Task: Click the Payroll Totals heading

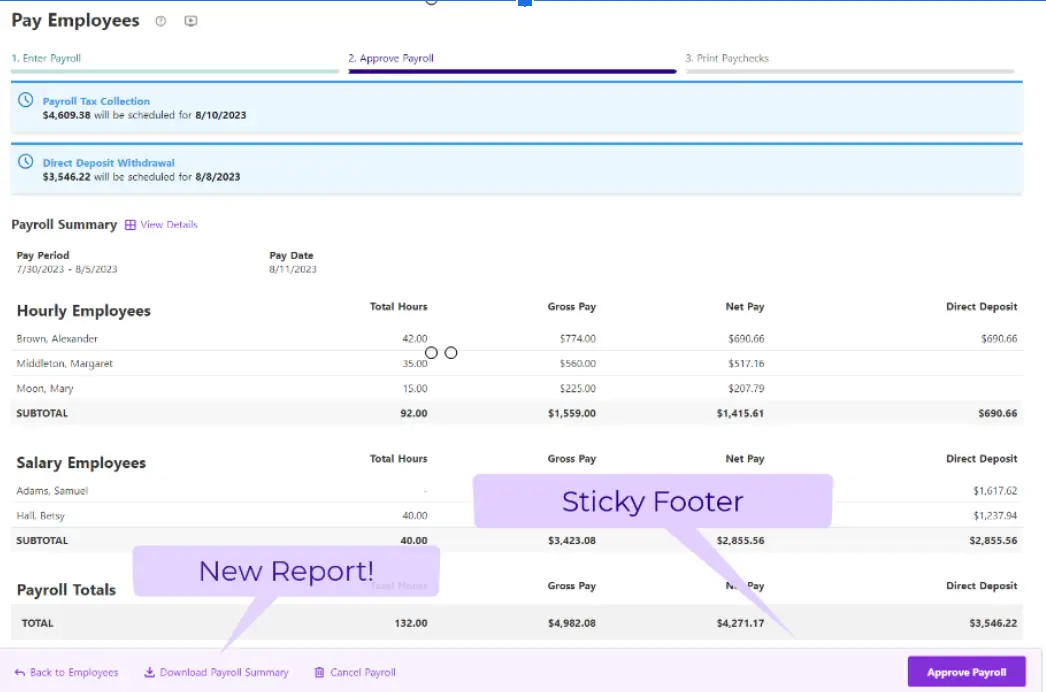Action: click(x=66, y=590)
